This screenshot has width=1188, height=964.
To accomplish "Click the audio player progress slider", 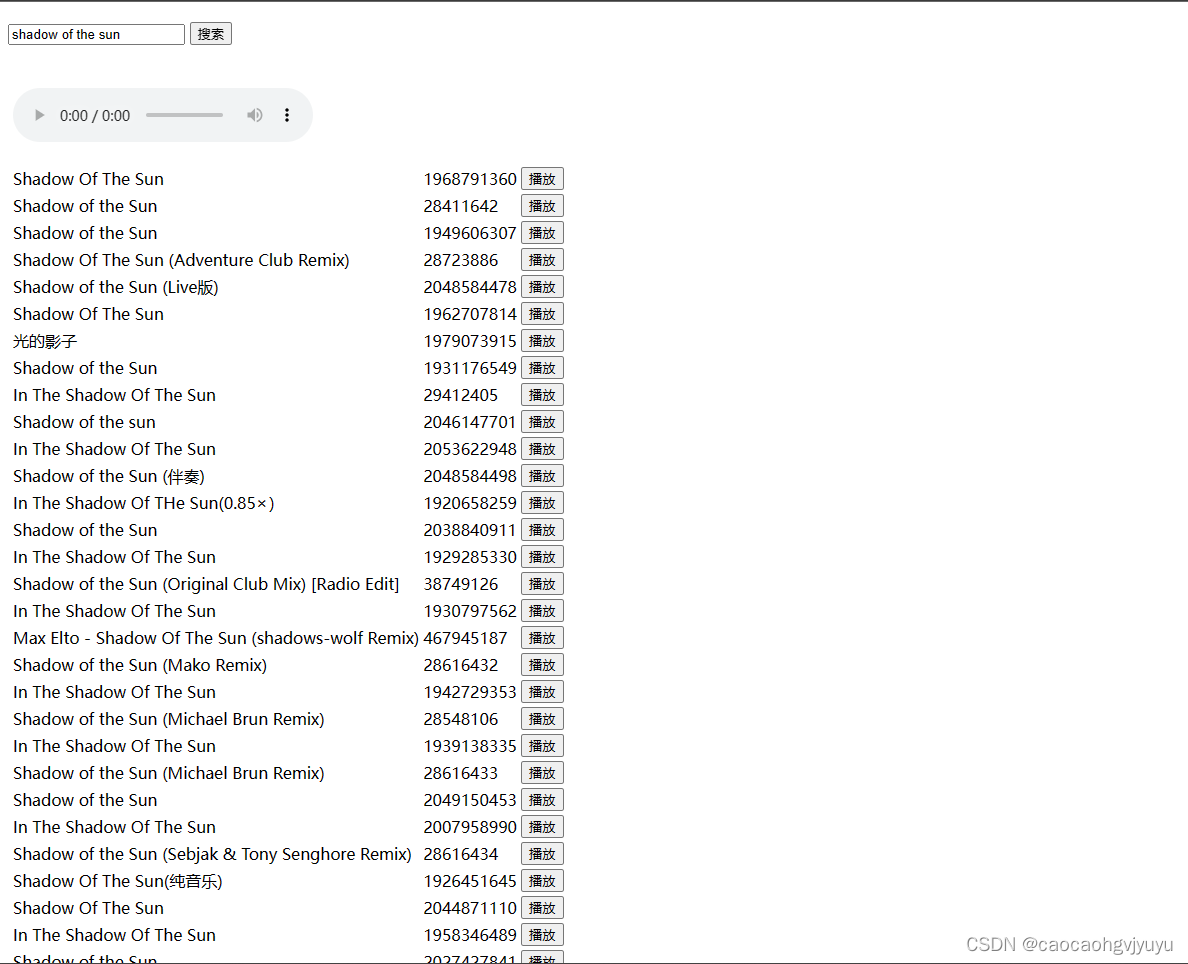I will click(184, 115).
